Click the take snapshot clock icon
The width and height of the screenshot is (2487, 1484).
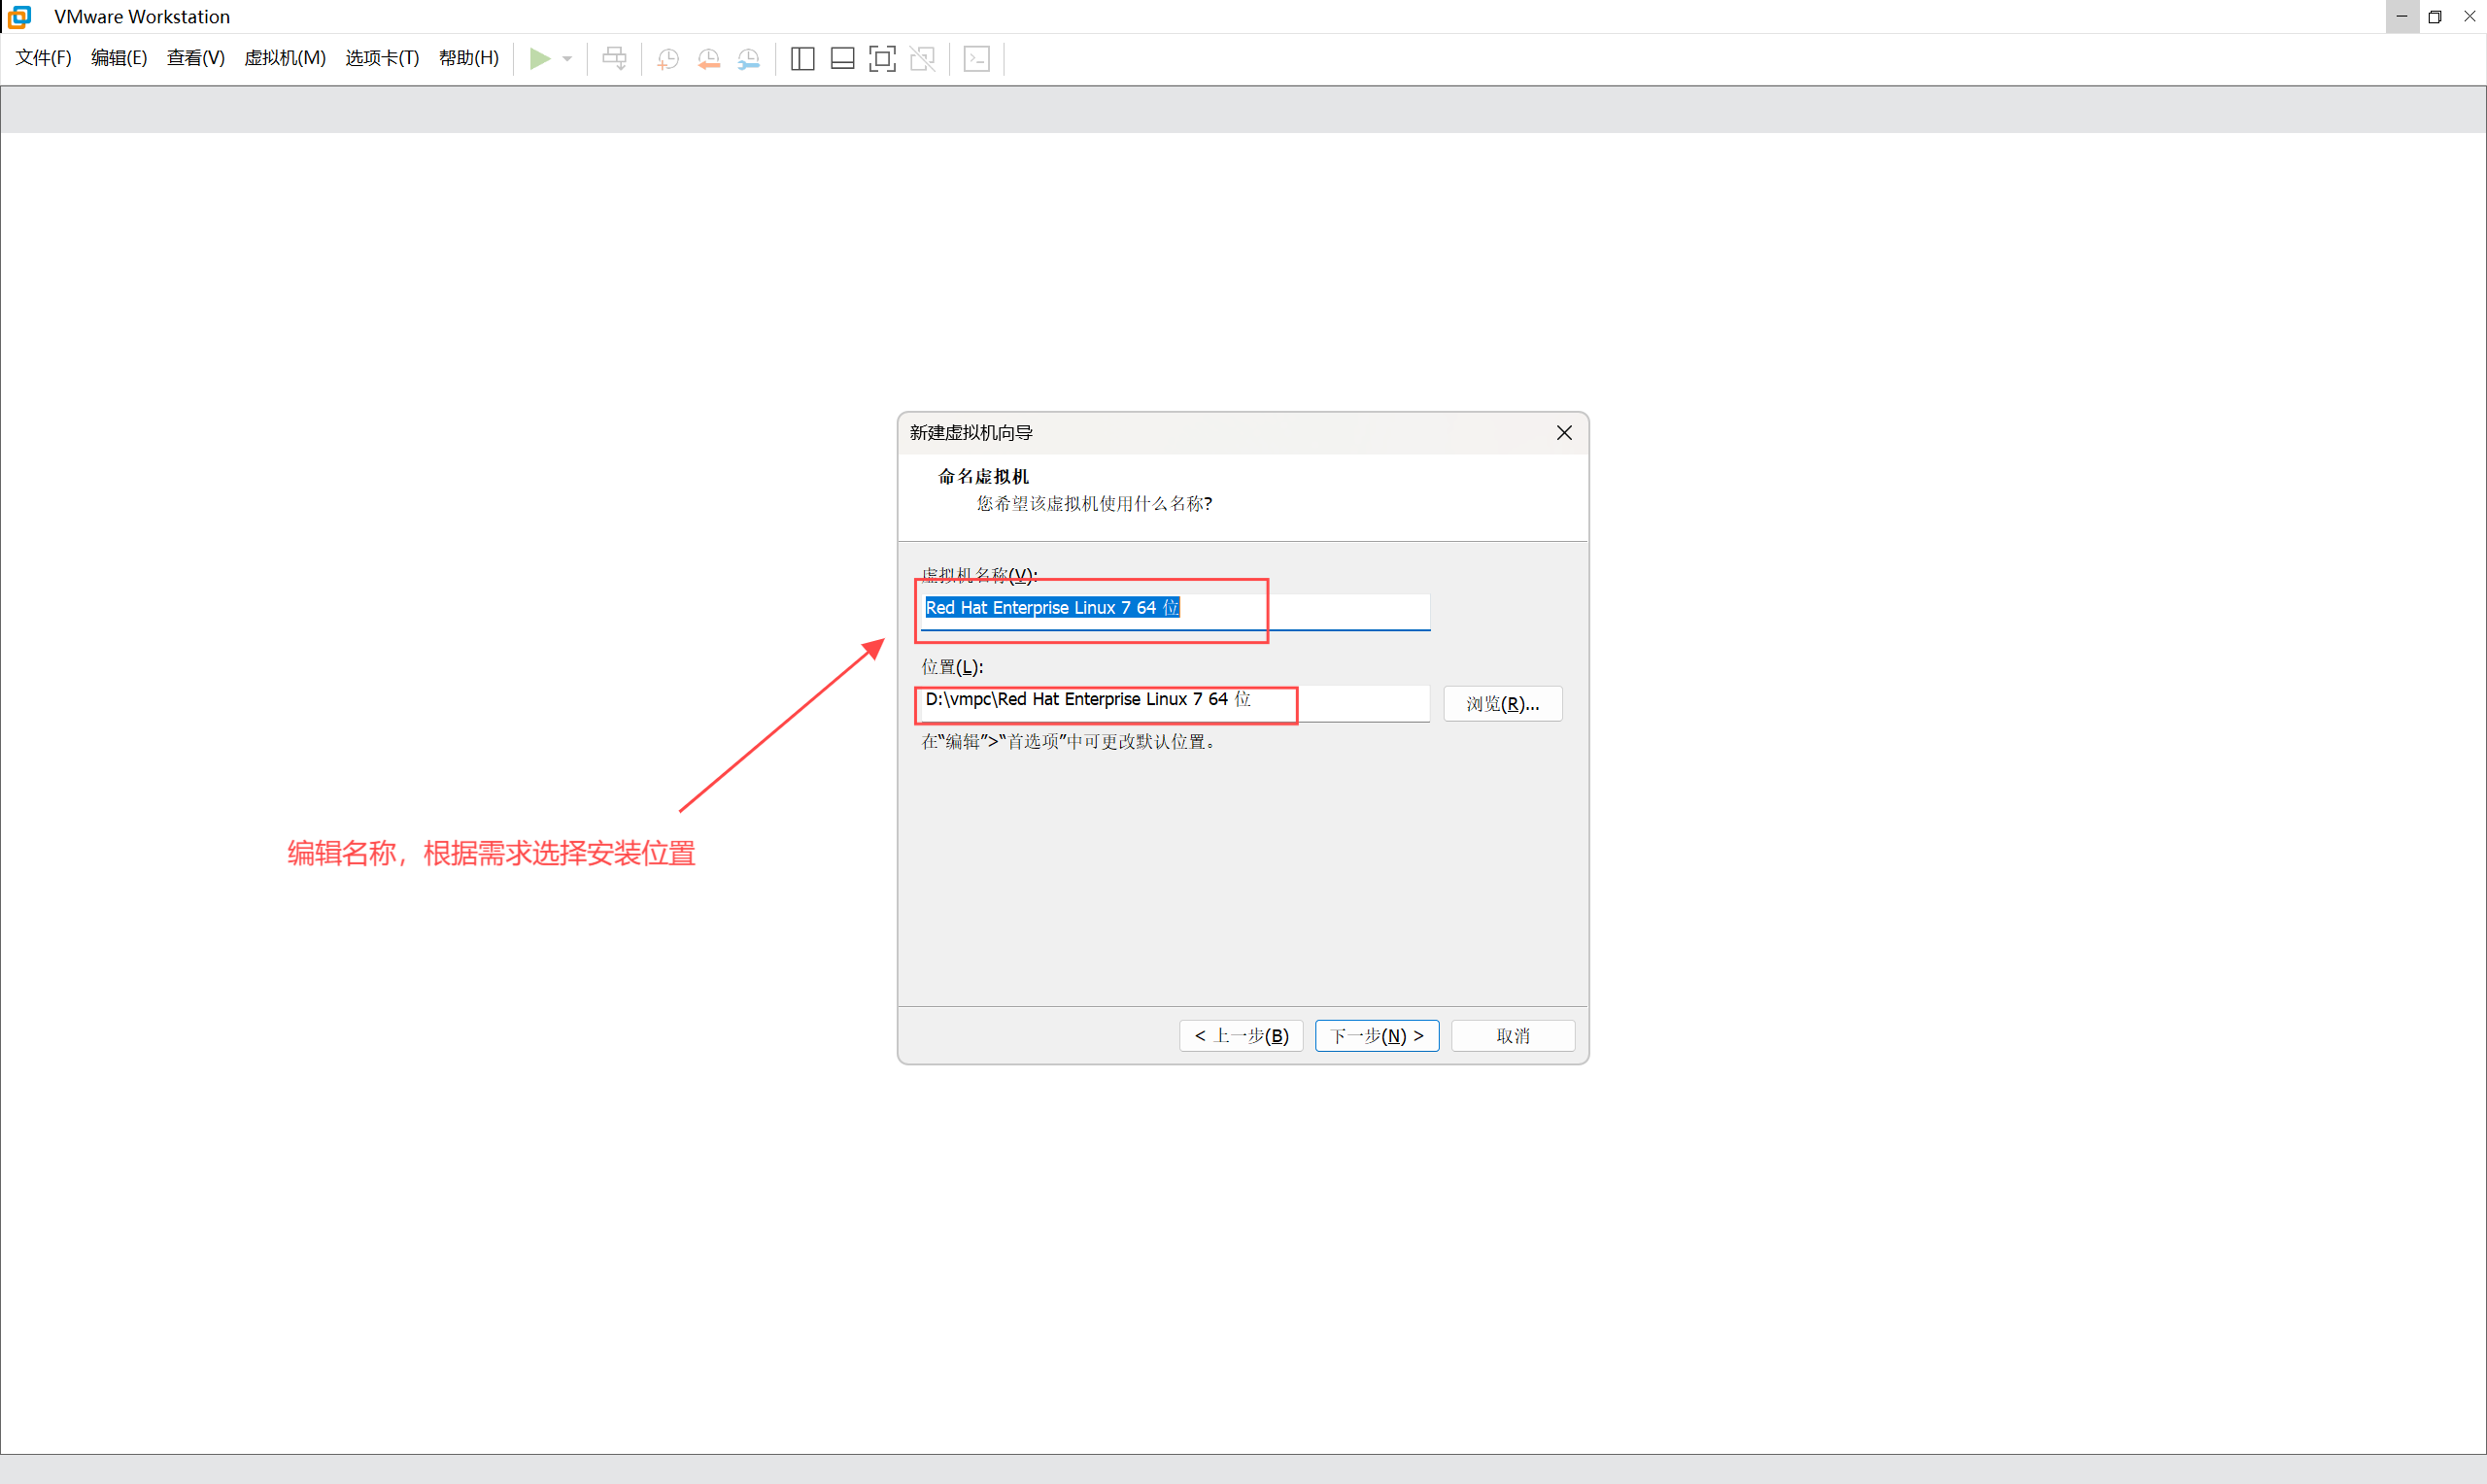point(668,59)
